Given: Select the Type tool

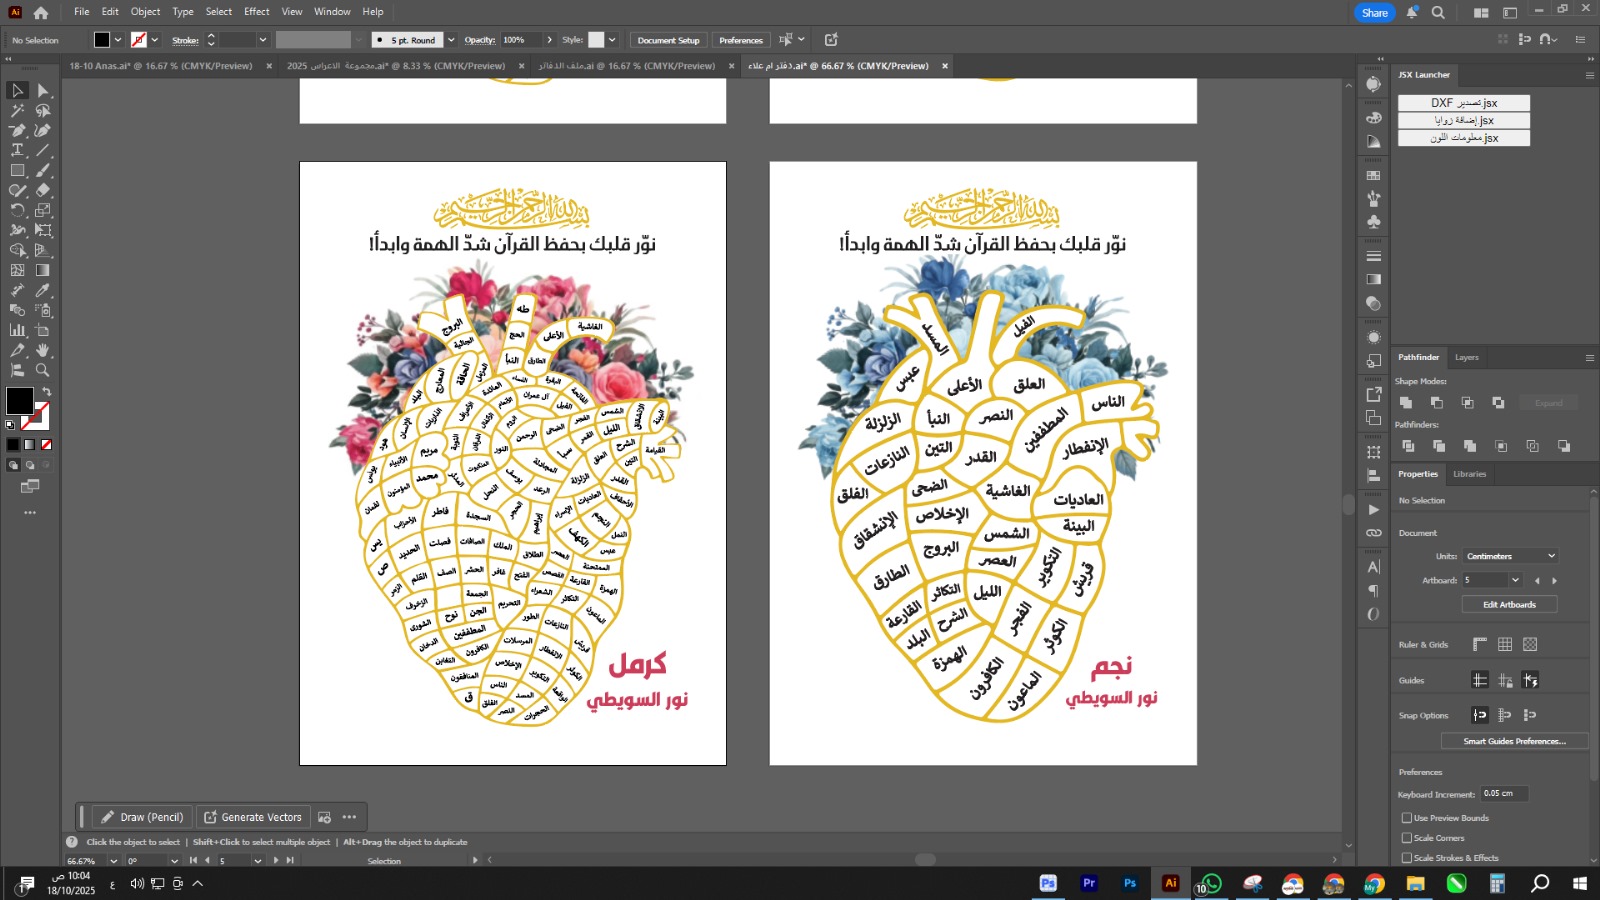Looking at the screenshot, I should [x=17, y=150].
